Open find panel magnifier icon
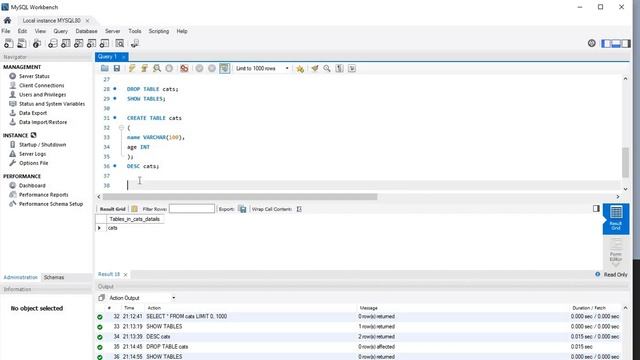 point(327,69)
